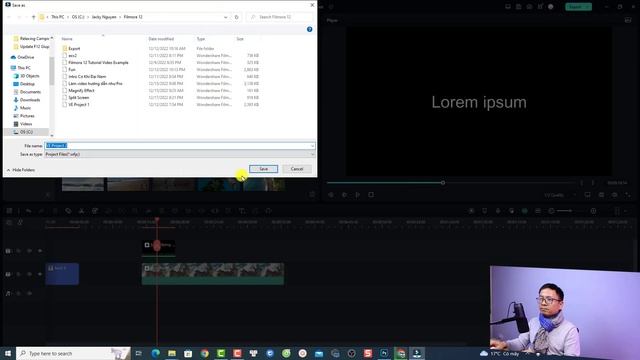Sort files by Name column header
Image resolution: width=640 pixels, height=360 pixels.
tap(67, 39)
